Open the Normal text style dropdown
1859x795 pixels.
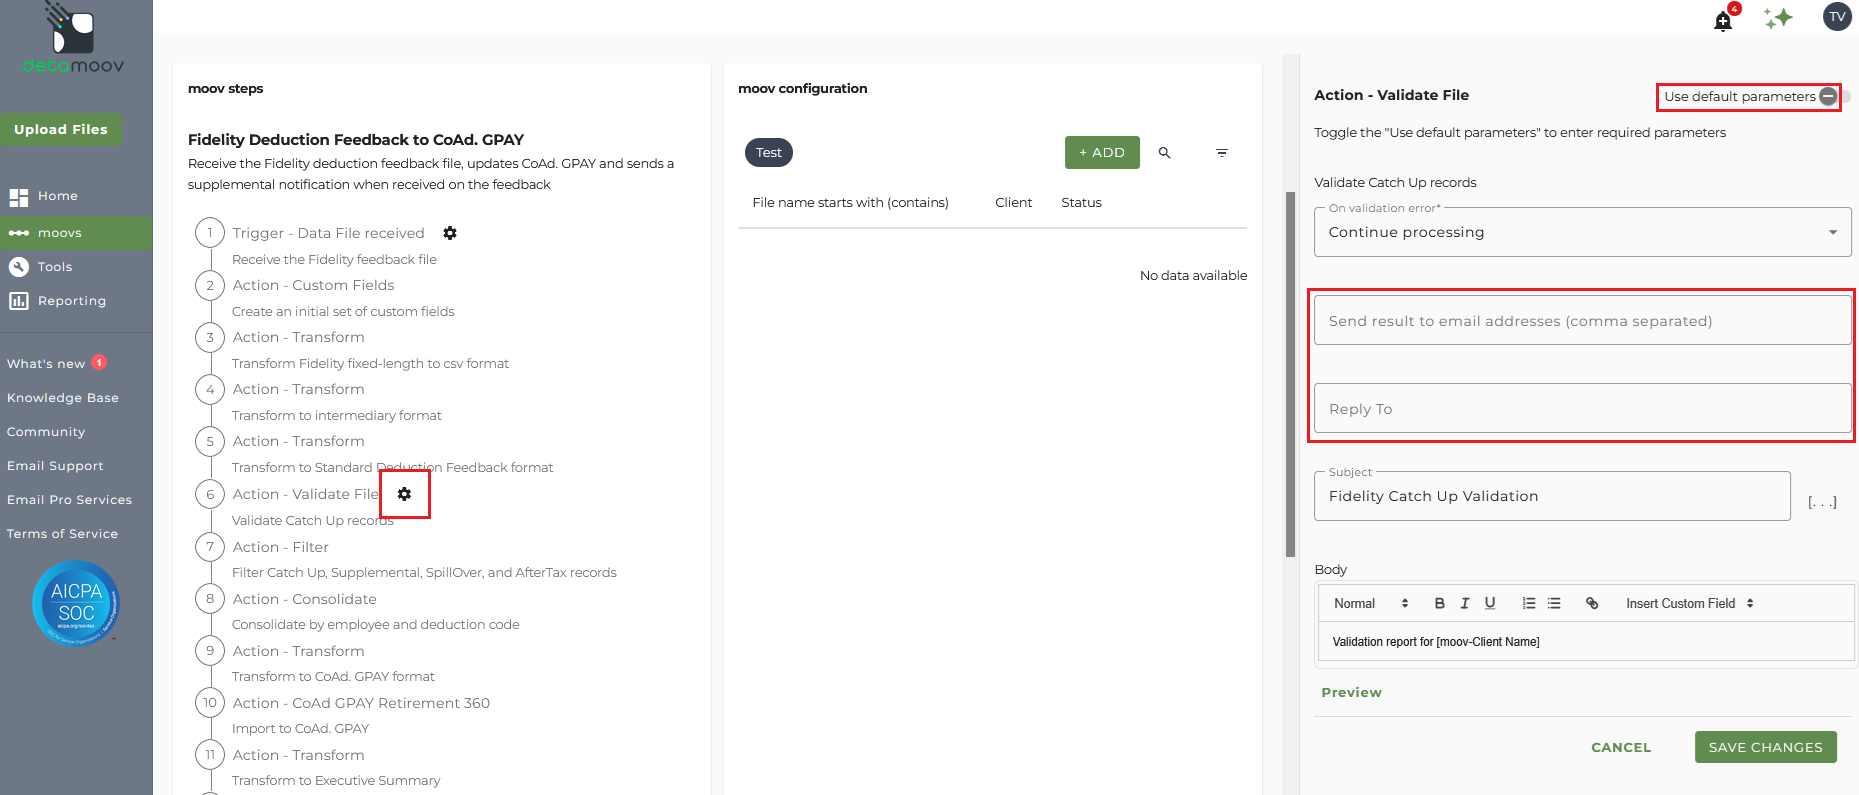(x=1371, y=603)
